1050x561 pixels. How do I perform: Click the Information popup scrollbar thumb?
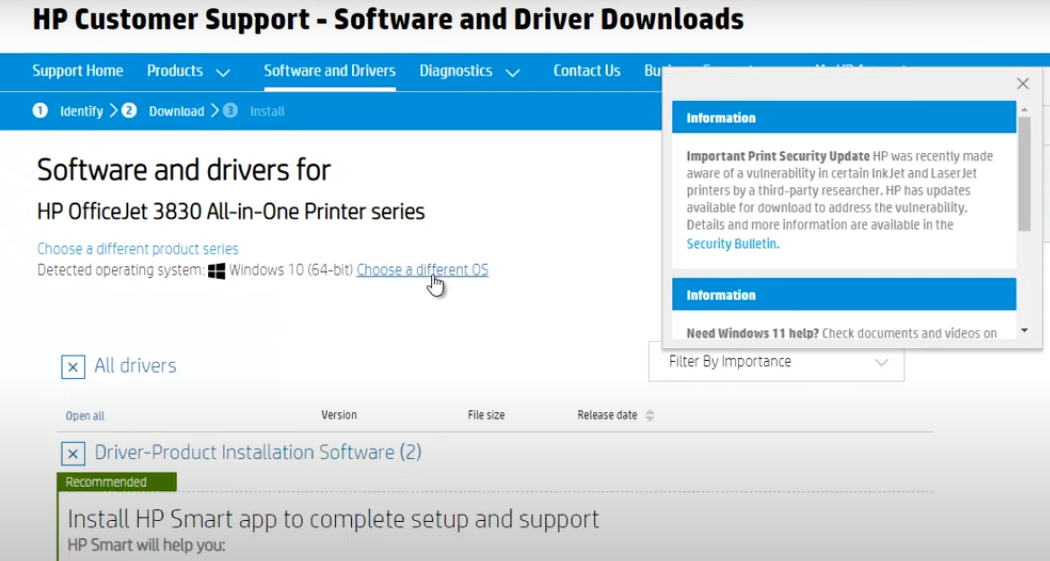pos(1025,174)
